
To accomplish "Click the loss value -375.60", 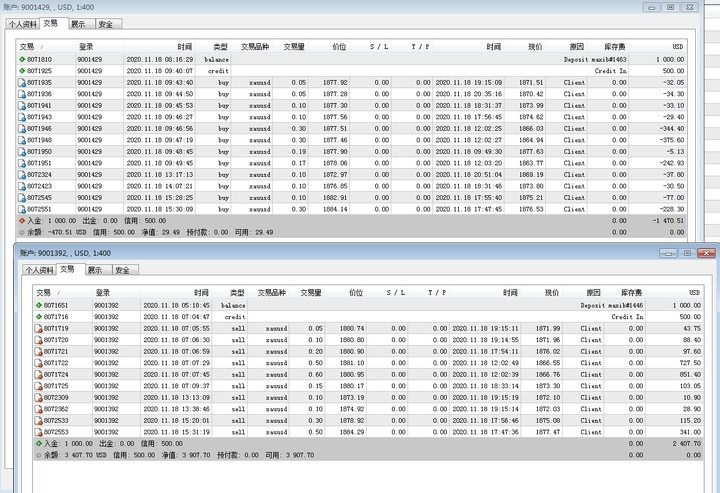I will [671, 140].
